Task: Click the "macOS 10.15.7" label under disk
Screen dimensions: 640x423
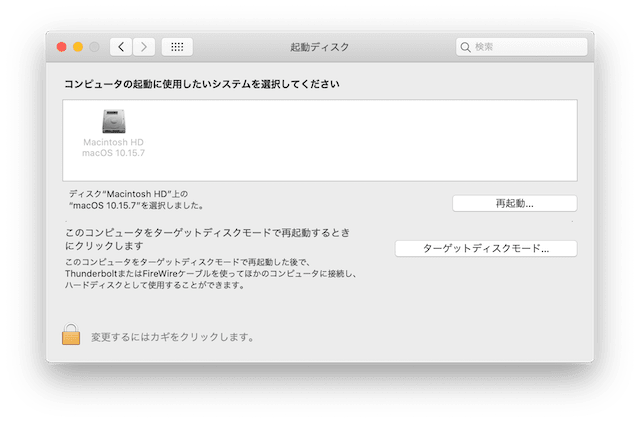Action: (113, 153)
